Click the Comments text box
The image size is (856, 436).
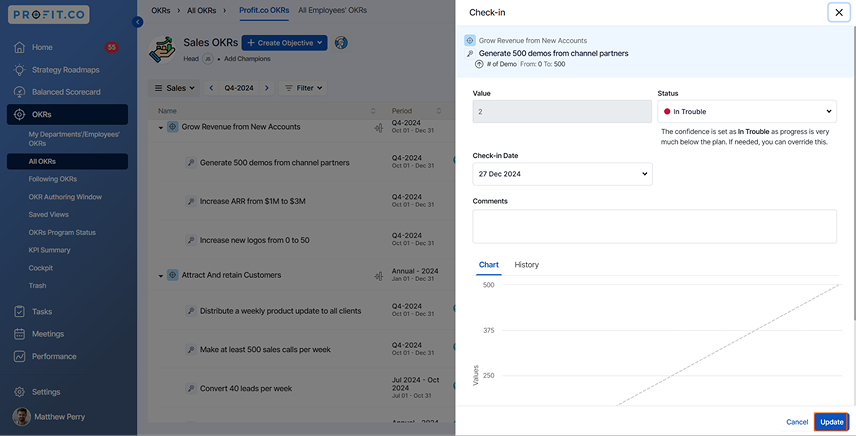click(655, 226)
